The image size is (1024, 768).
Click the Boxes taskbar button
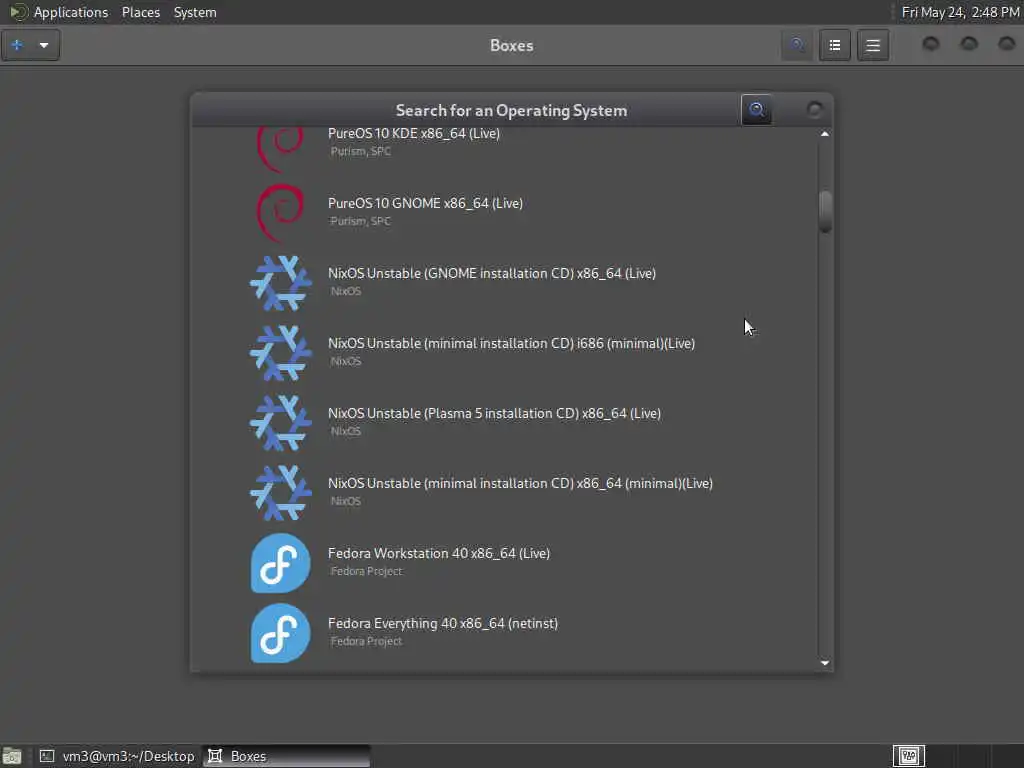[x=286, y=756]
